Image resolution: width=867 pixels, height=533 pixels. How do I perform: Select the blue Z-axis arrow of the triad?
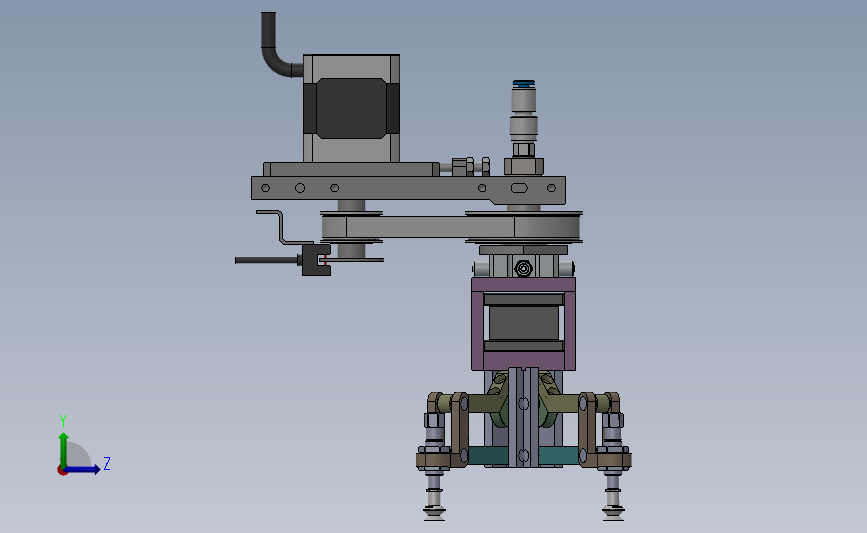[x=83, y=470]
